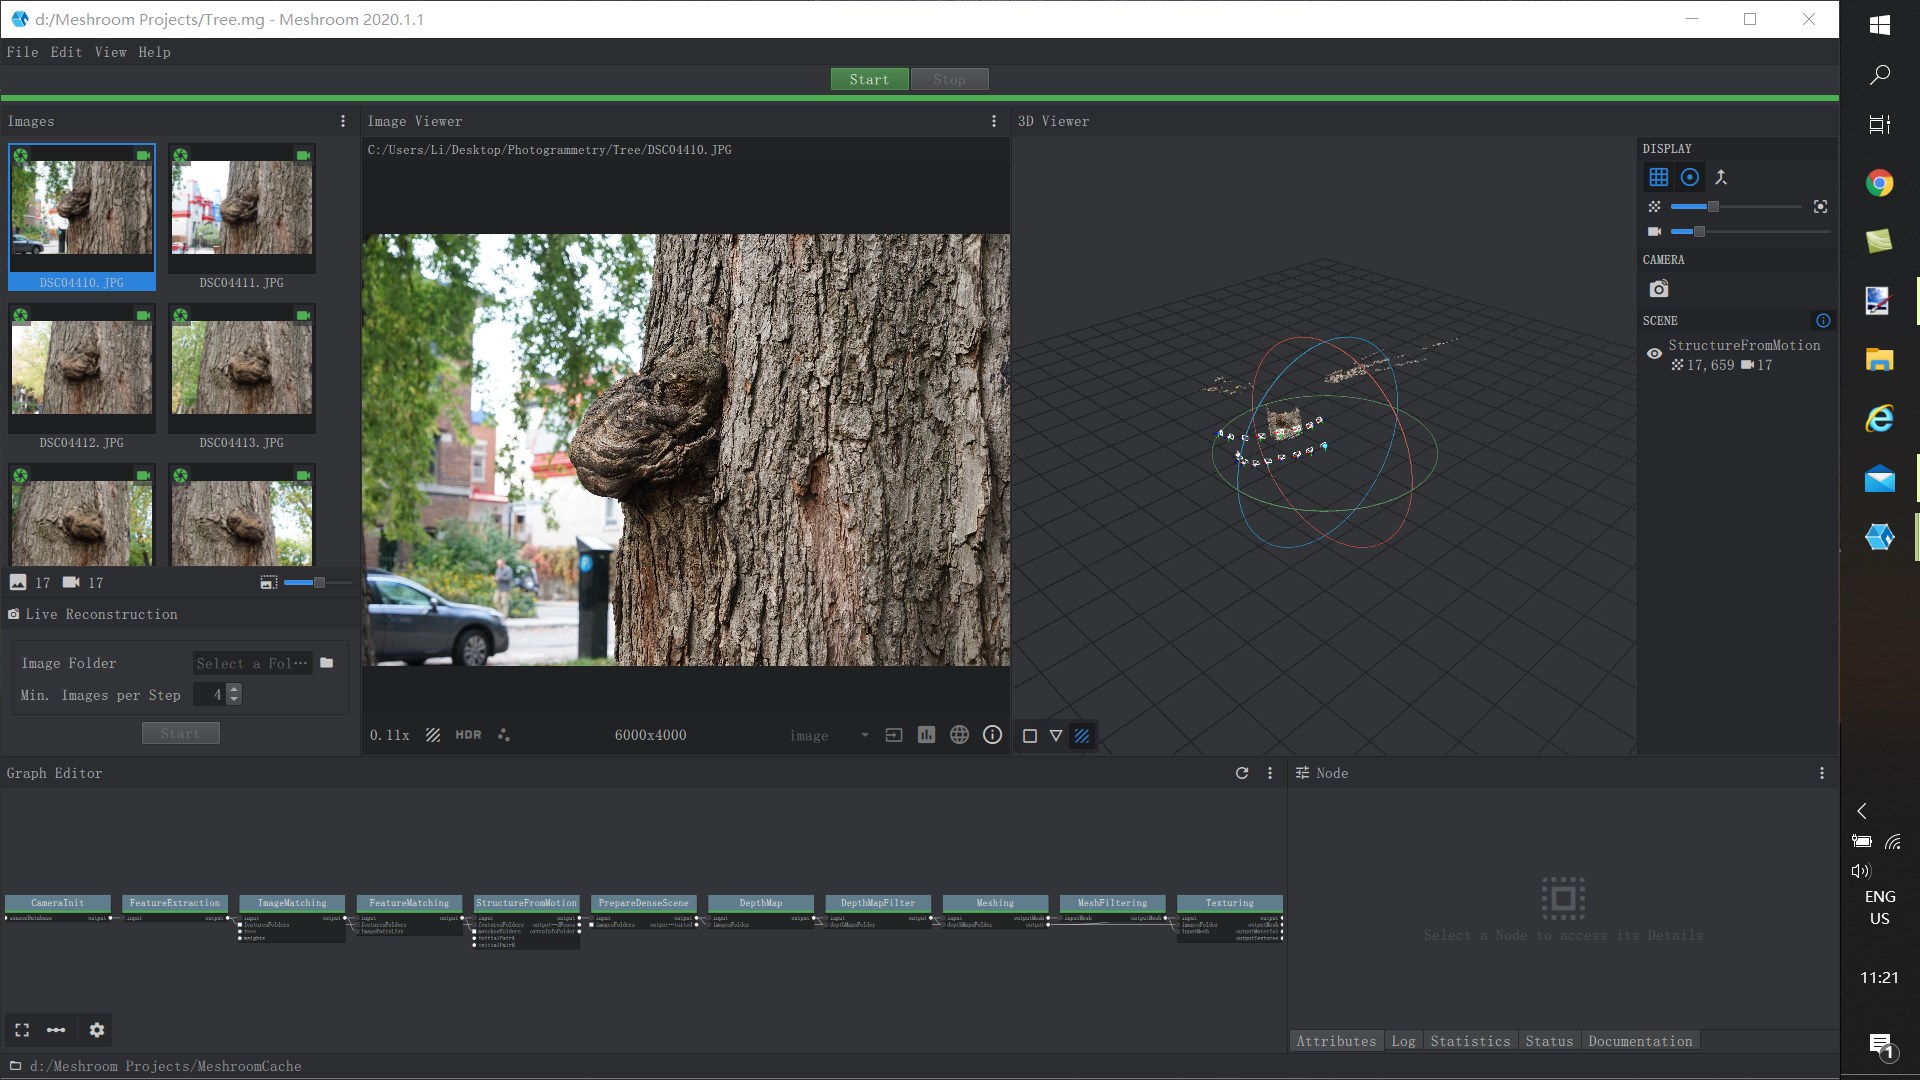Click the Windows Start button
1920x1080 pixels.
coord(1879,25)
